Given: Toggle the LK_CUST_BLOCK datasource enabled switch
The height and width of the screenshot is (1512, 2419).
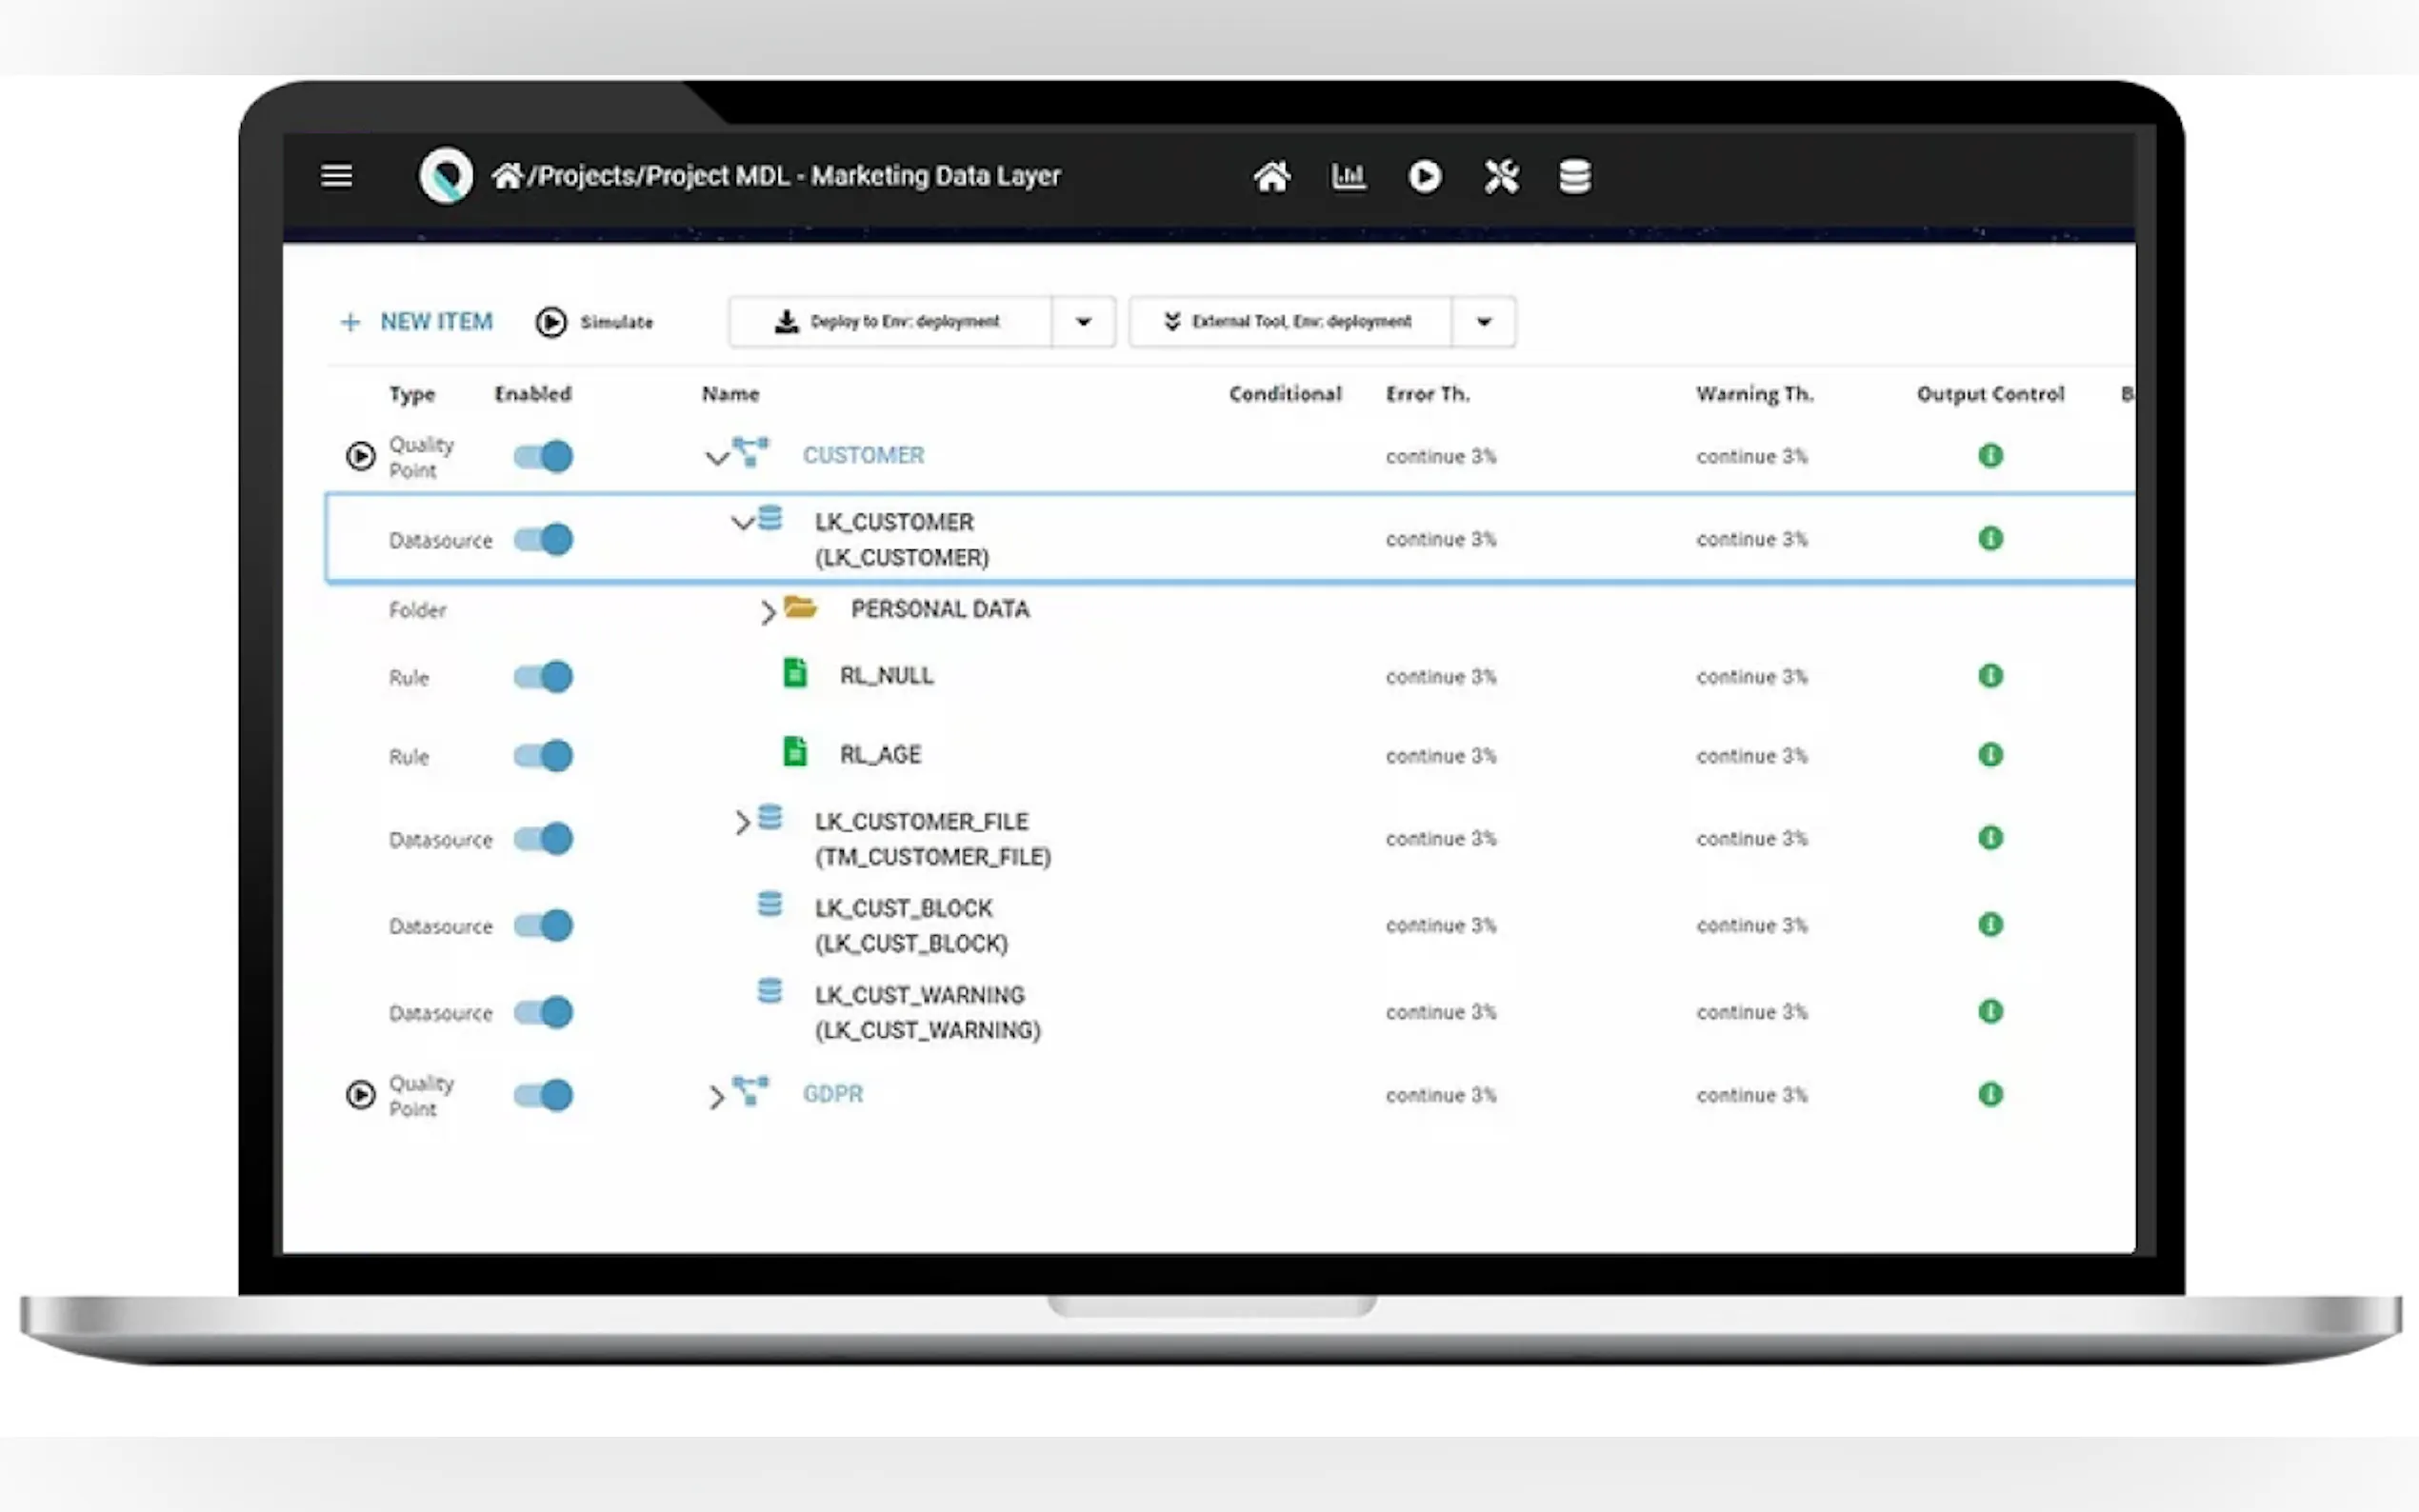Looking at the screenshot, I should (x=543, y=925).
